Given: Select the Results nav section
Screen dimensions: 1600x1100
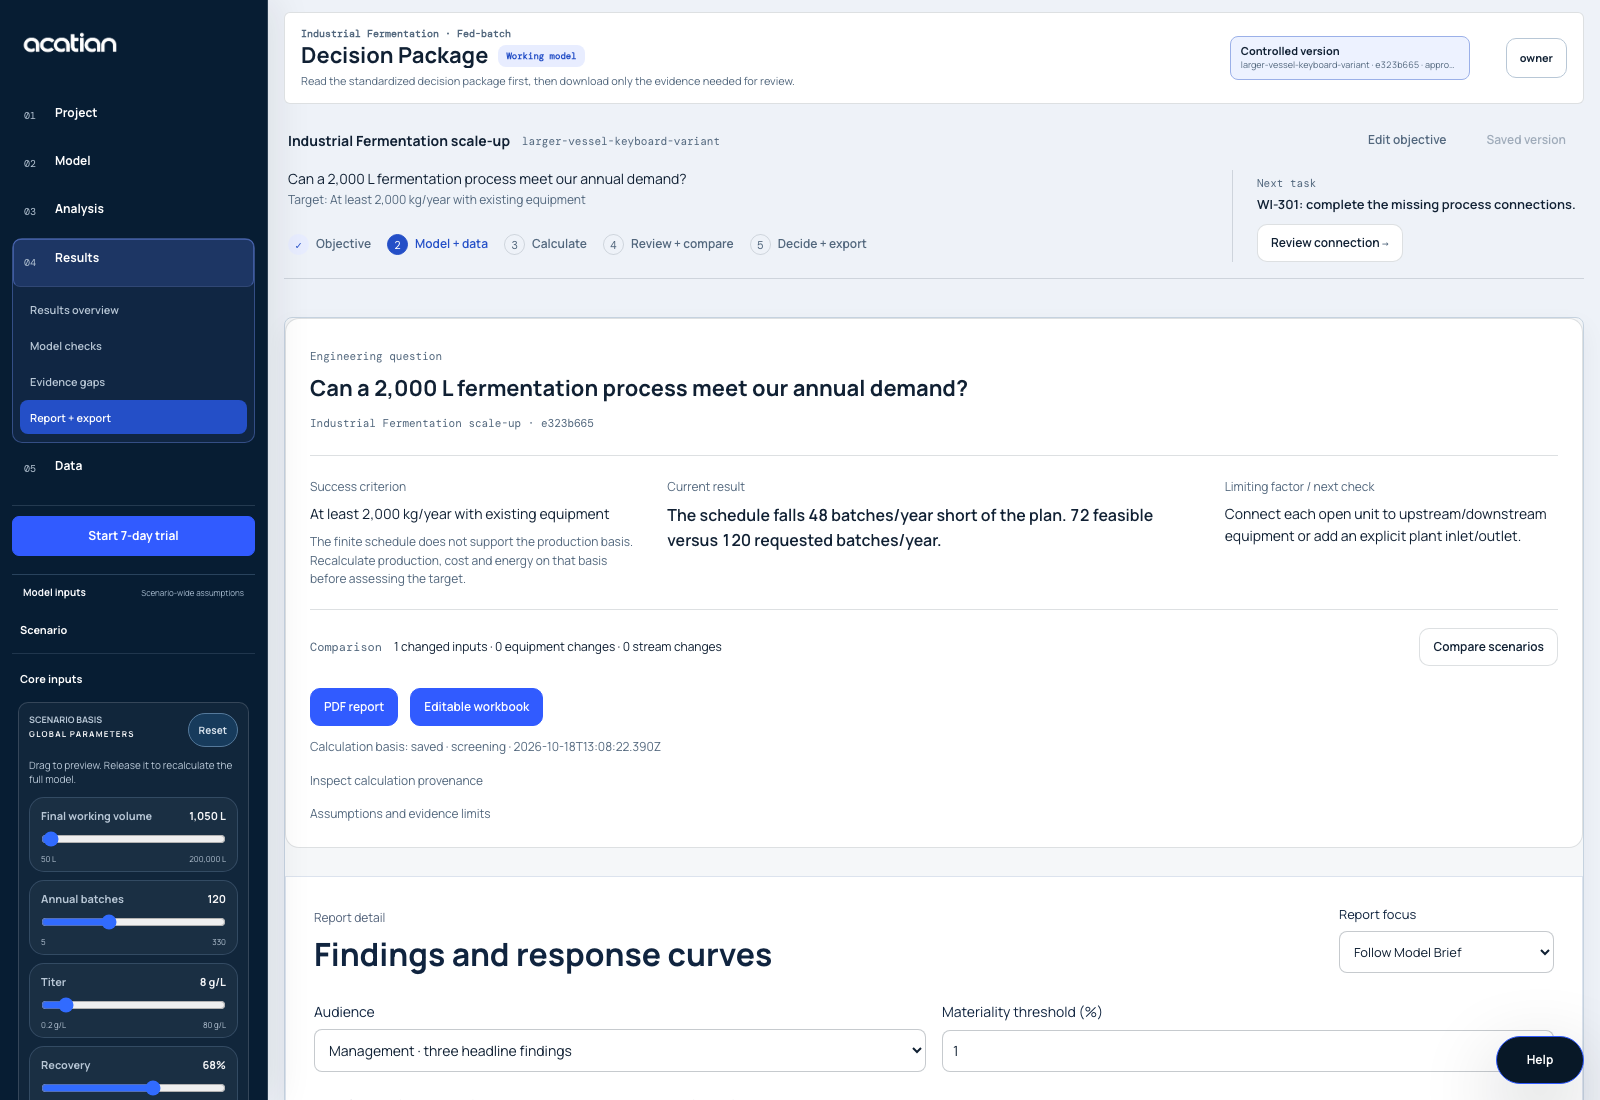Looking at the screenshot, I should pyautogui.click(x=133, y=262).
